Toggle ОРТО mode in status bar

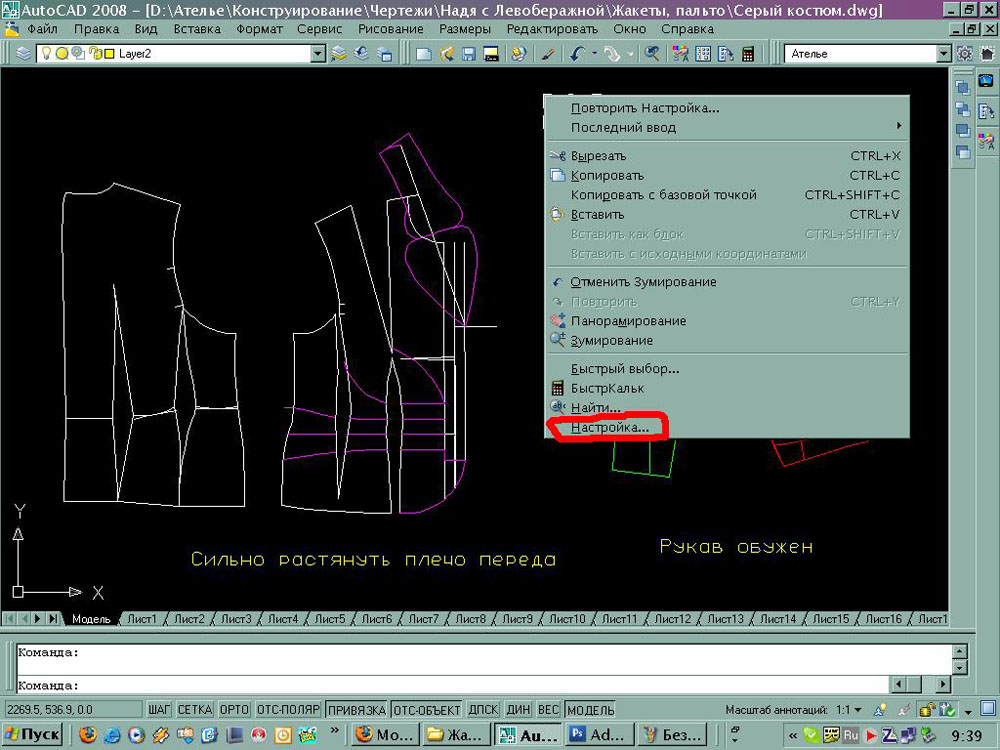(x=234, y=709)
